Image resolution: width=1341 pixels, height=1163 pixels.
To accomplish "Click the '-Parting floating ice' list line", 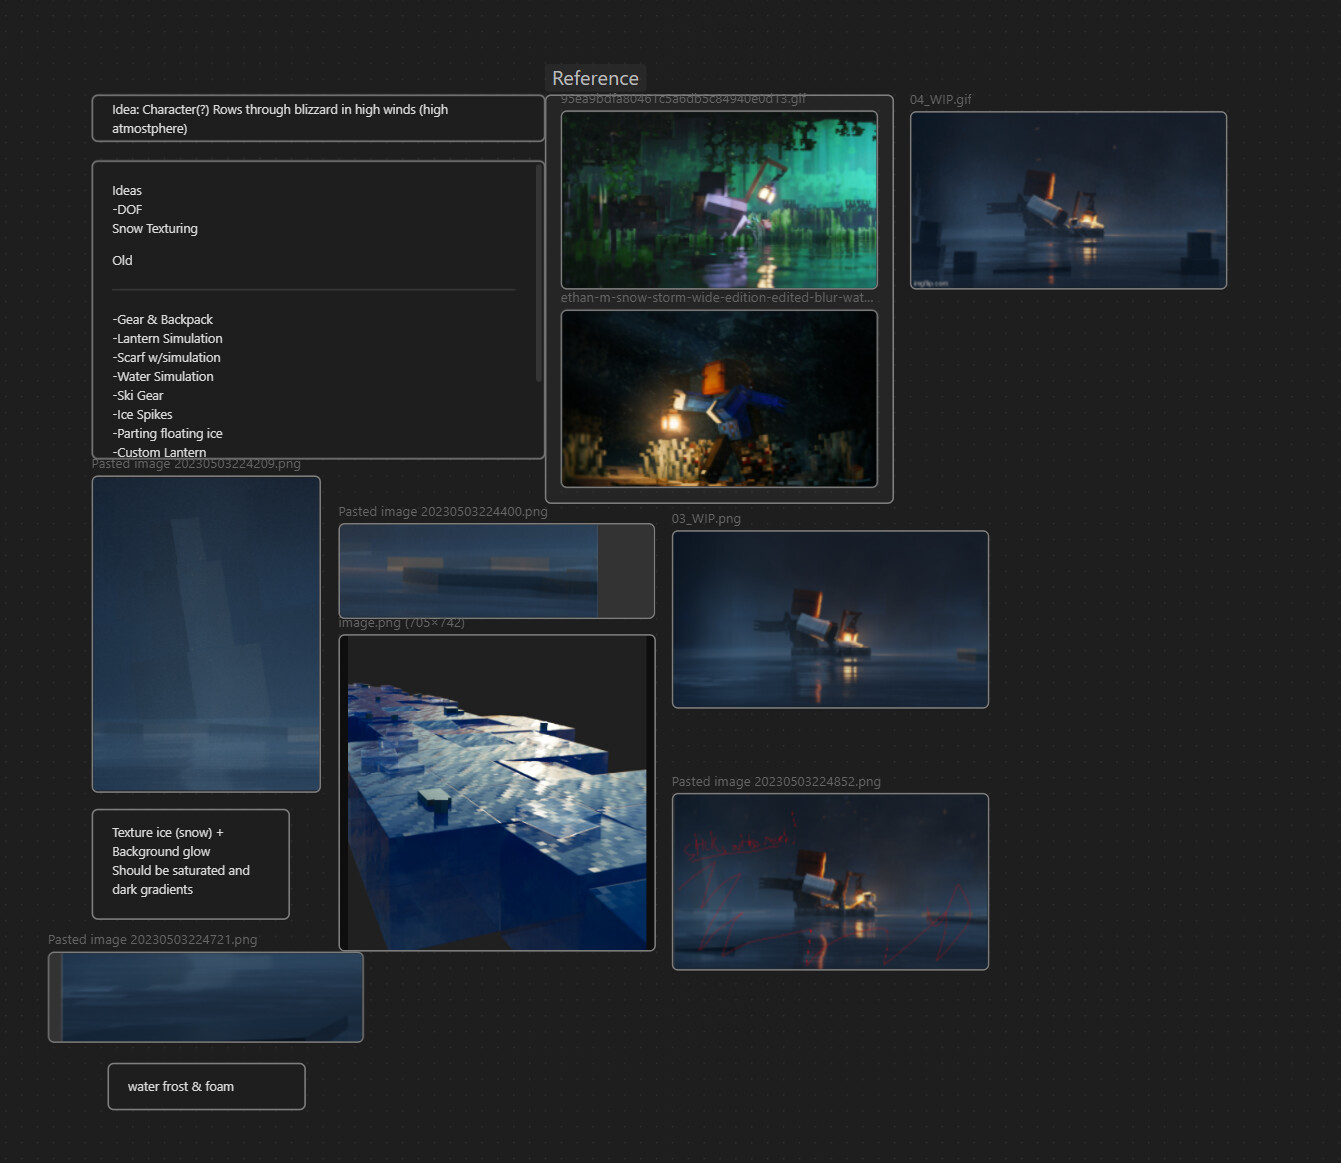I will (x=168, y=434).
